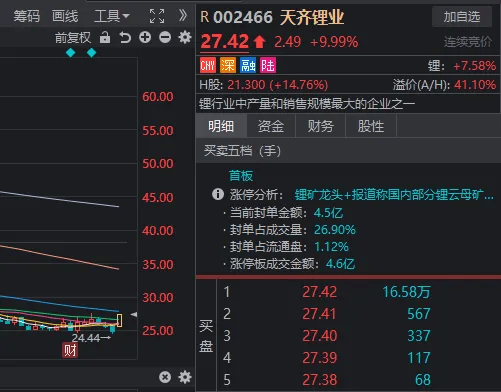Switch to the 财务 tab
The width and height of the screenshot is (501, 392).
(x=321, y=126)
